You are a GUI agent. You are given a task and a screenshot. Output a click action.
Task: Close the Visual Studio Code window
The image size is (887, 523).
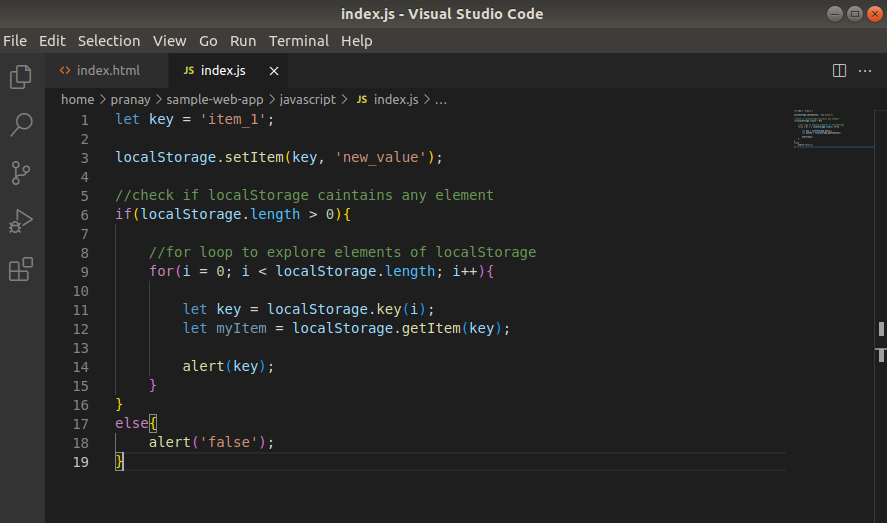(x=875, y=14)
